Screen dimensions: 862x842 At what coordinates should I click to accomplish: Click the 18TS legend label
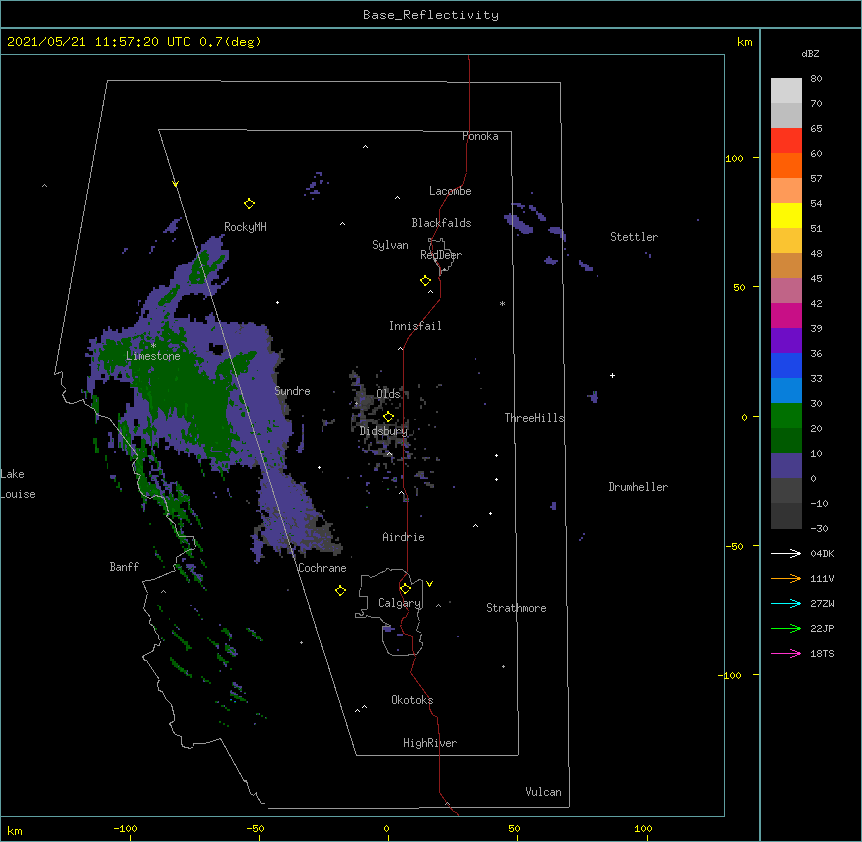pos(822,653)
